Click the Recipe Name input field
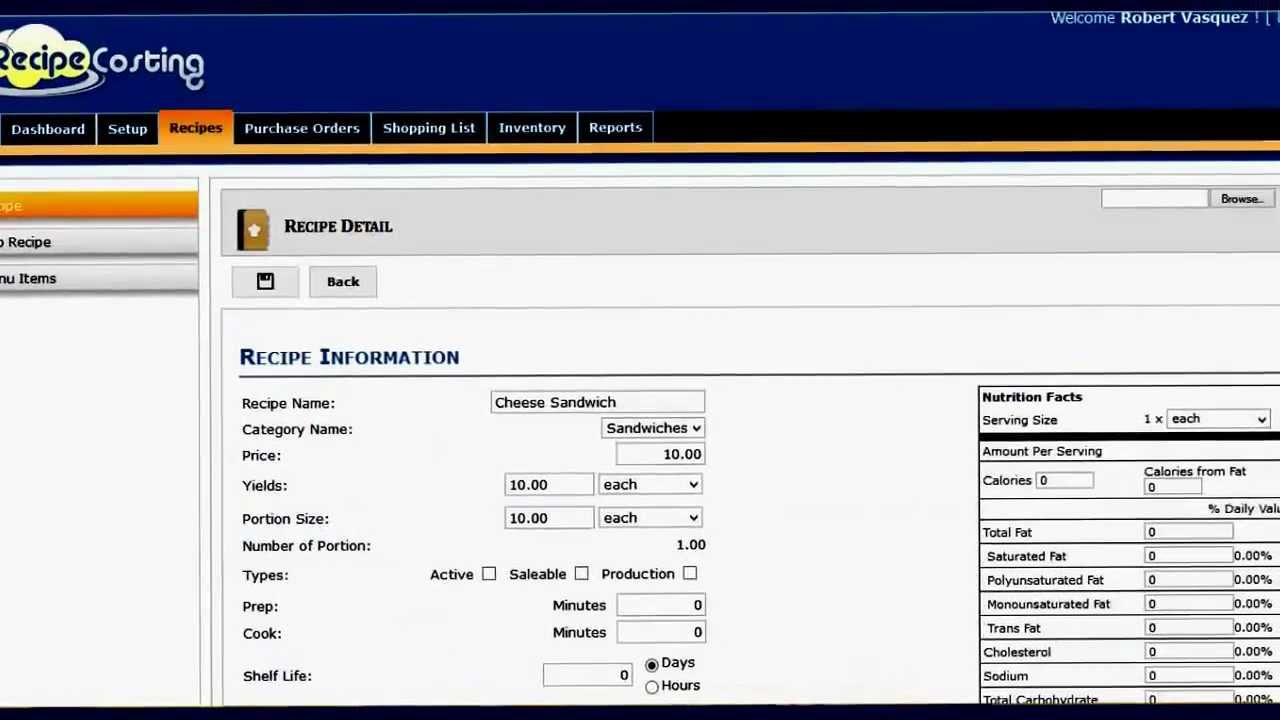 point(598,402)
